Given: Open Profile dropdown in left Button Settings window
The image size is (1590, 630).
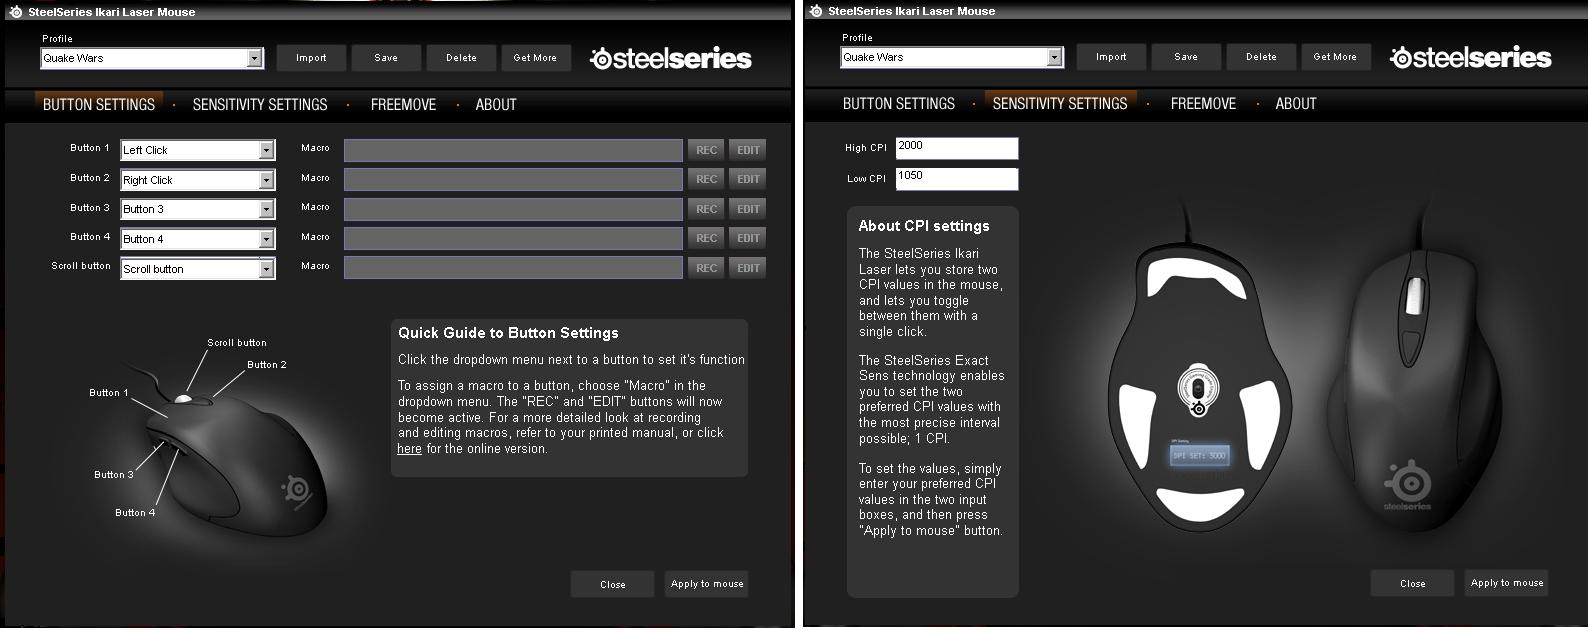Looking at the screenshot, I should tap(152, 58).
